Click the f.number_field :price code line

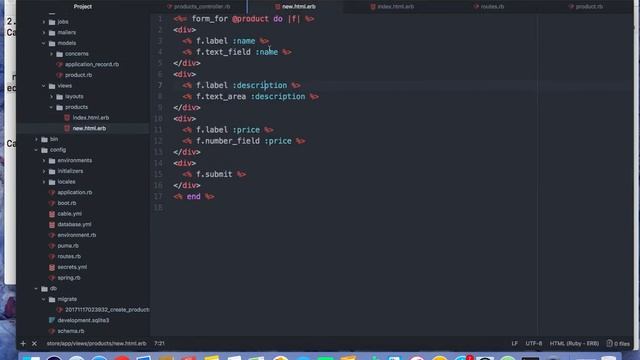244,141
